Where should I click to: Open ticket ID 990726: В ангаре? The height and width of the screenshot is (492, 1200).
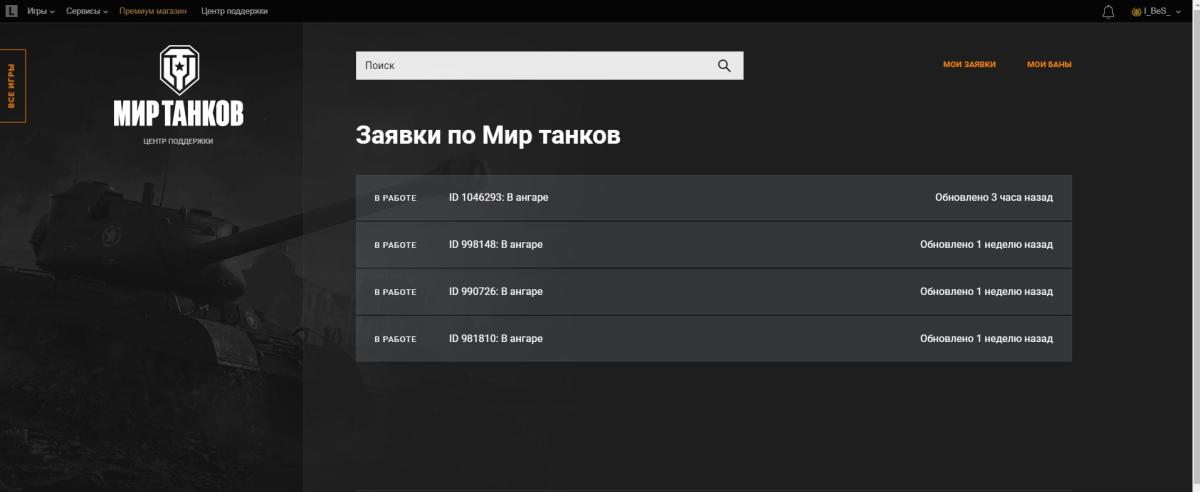point(713,292)
